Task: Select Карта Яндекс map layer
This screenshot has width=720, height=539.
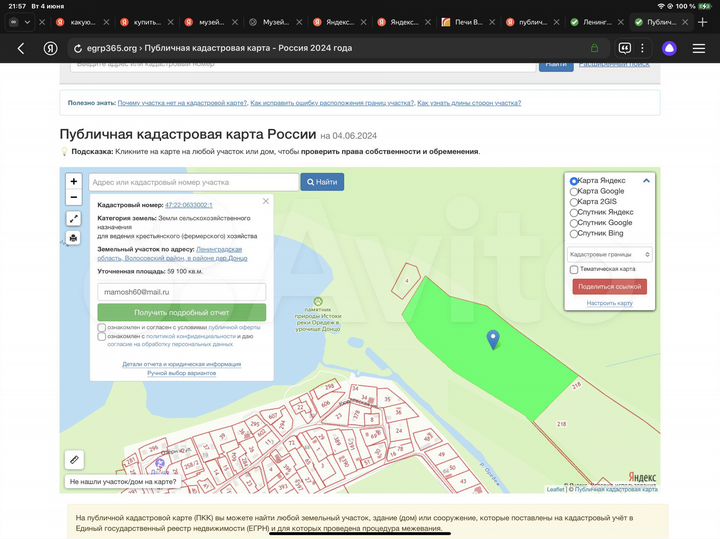Action: pyautogui.click(x=574, y=181)
